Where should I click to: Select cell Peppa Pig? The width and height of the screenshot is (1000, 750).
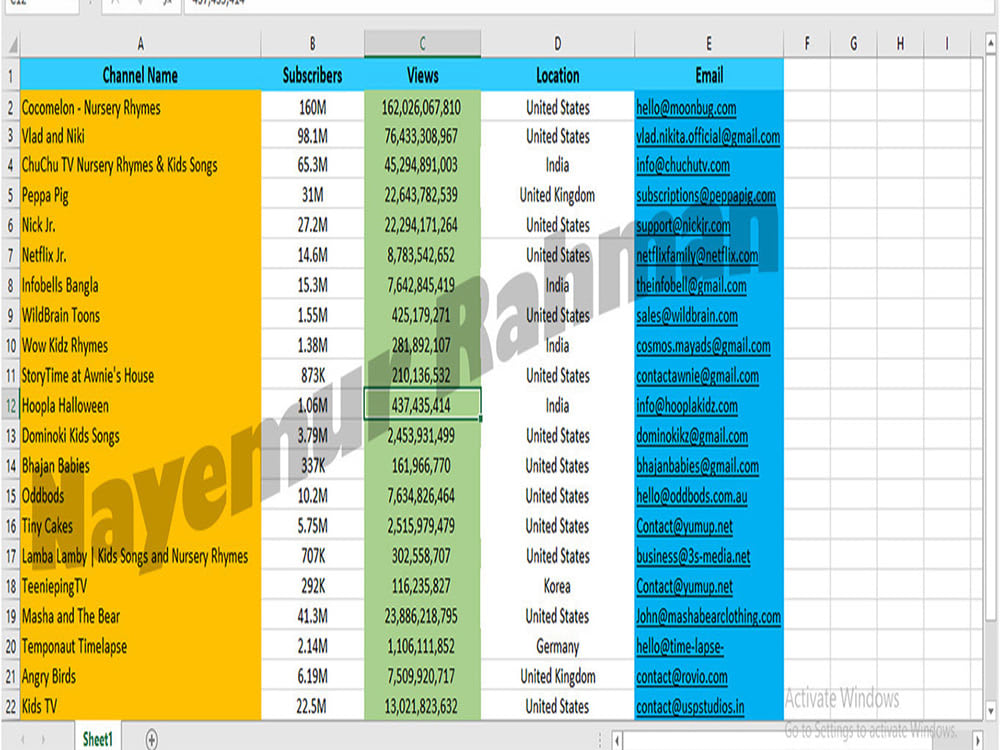(140, 195)
